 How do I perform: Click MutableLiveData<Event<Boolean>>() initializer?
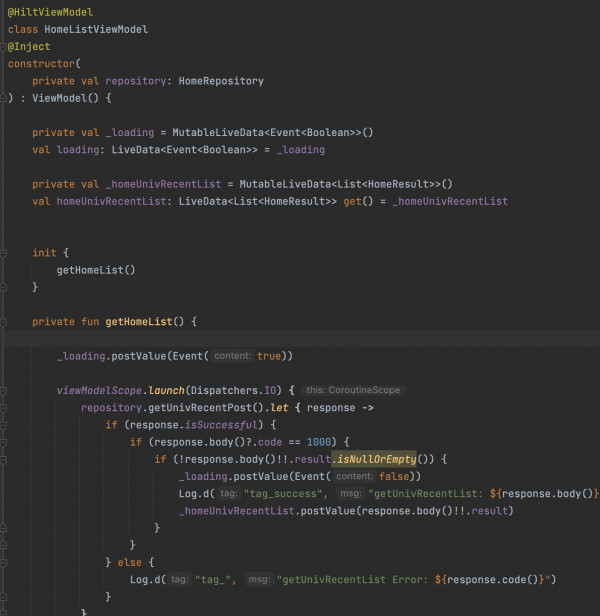click(272, 133)
